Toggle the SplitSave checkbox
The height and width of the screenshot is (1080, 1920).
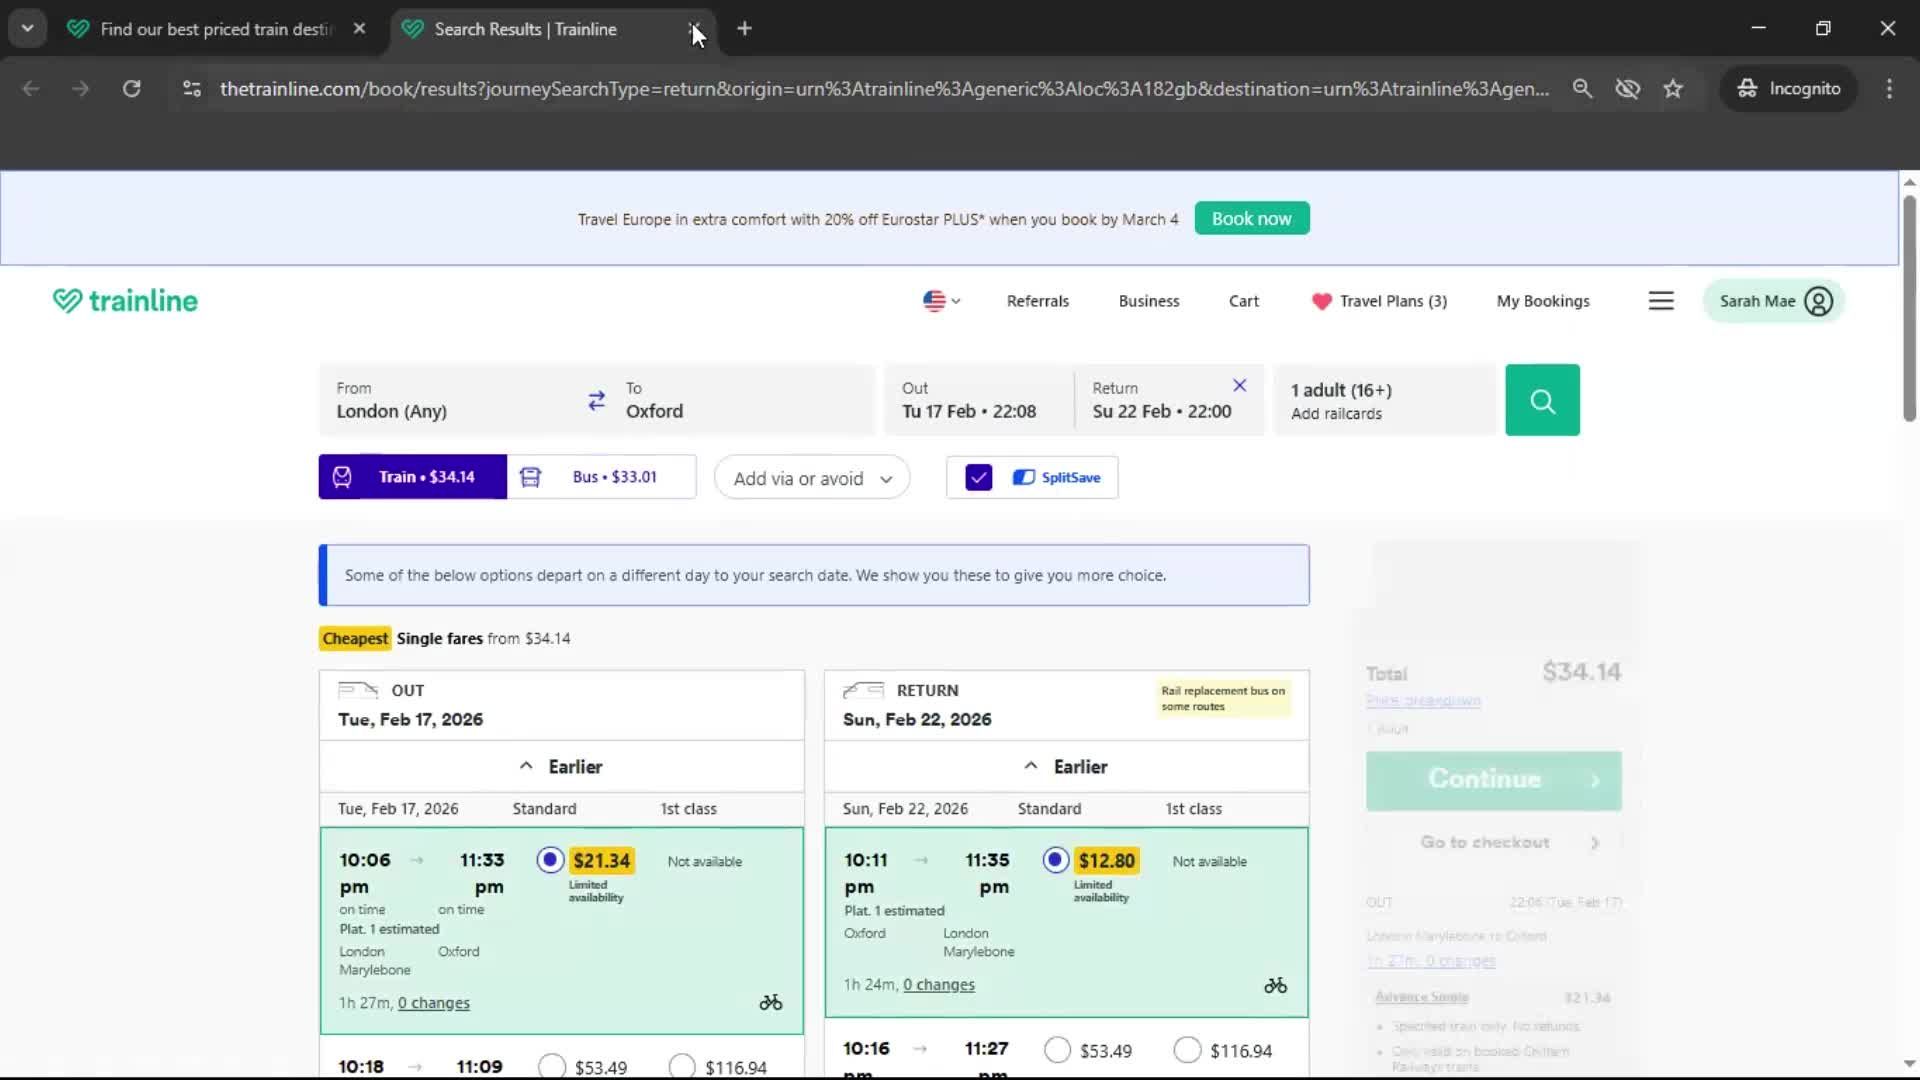(978, 478)
